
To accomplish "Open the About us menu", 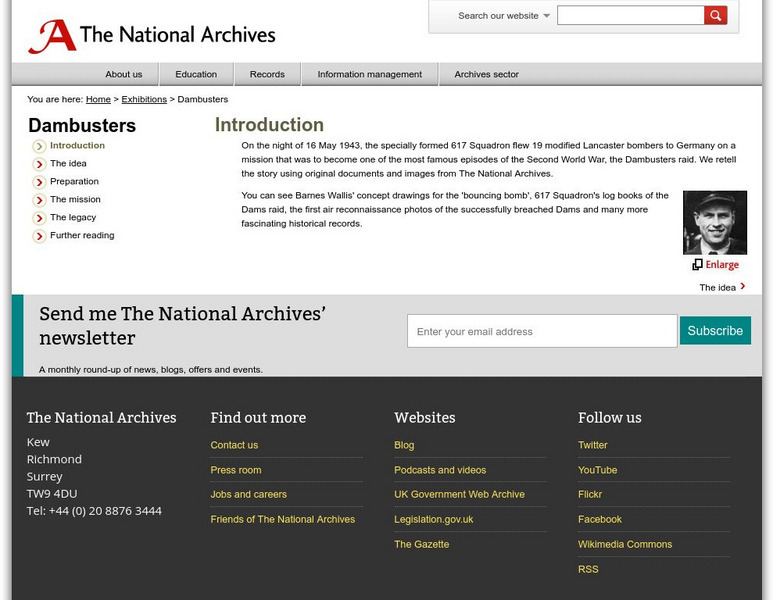I will pyautogui.click(x=124, y=74).
